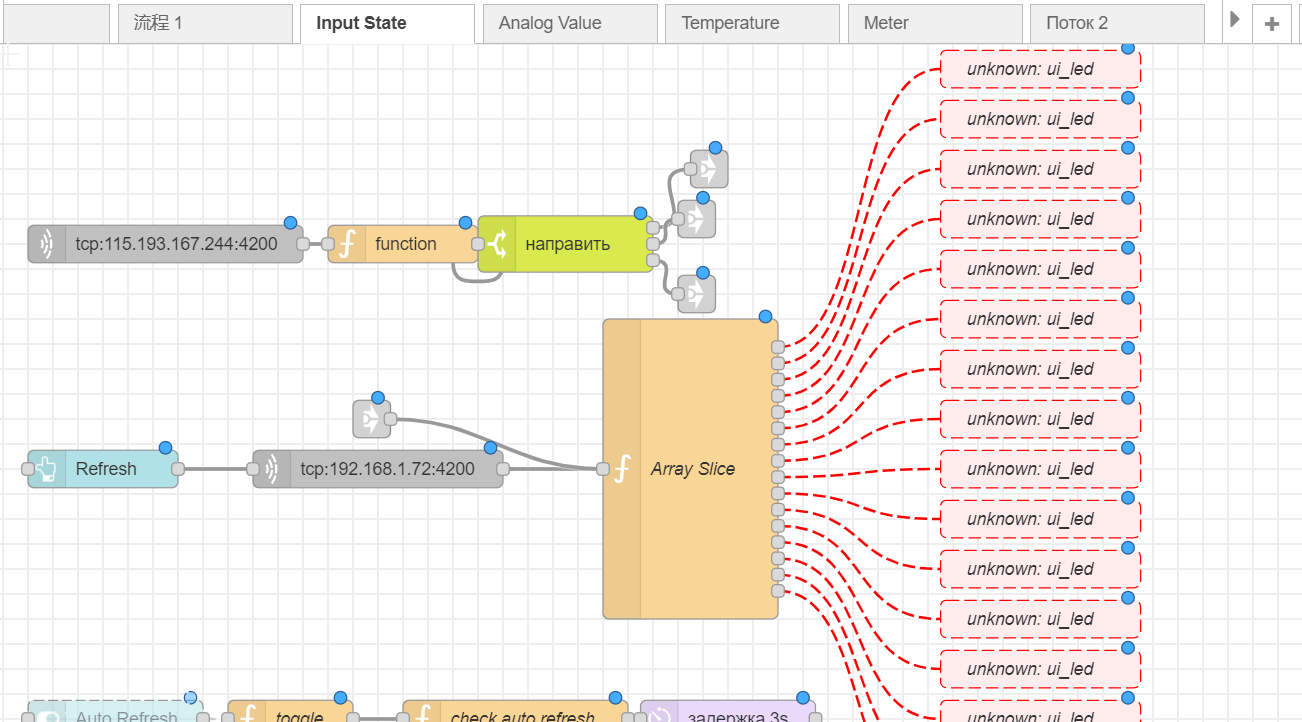Add a new flow with plus button
Image resolution: width=1302 pixels, height=722 pixels.
1271,24
